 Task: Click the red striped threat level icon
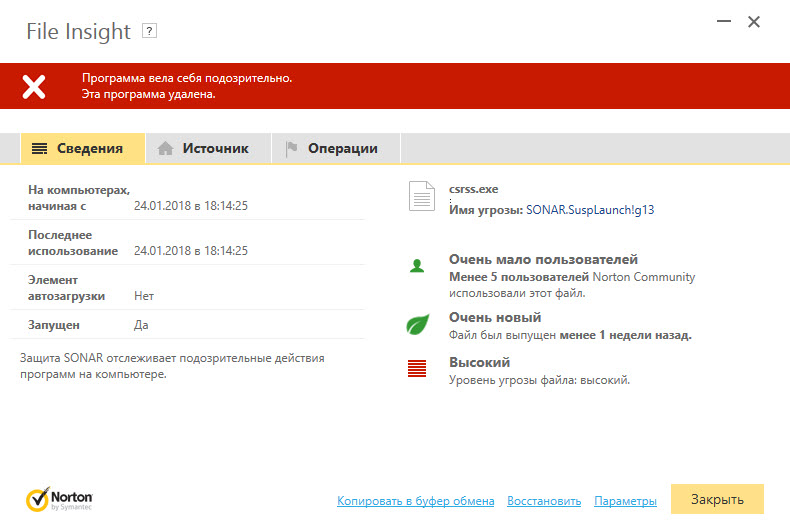417,368
